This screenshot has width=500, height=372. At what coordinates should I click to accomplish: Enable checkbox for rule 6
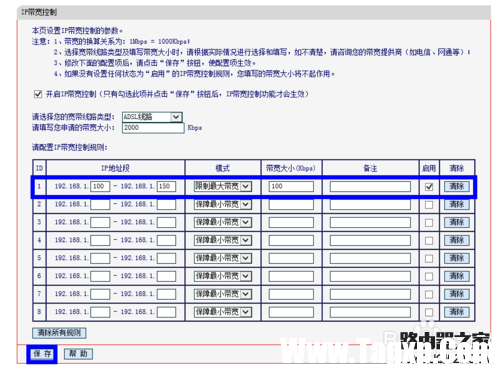429,277
